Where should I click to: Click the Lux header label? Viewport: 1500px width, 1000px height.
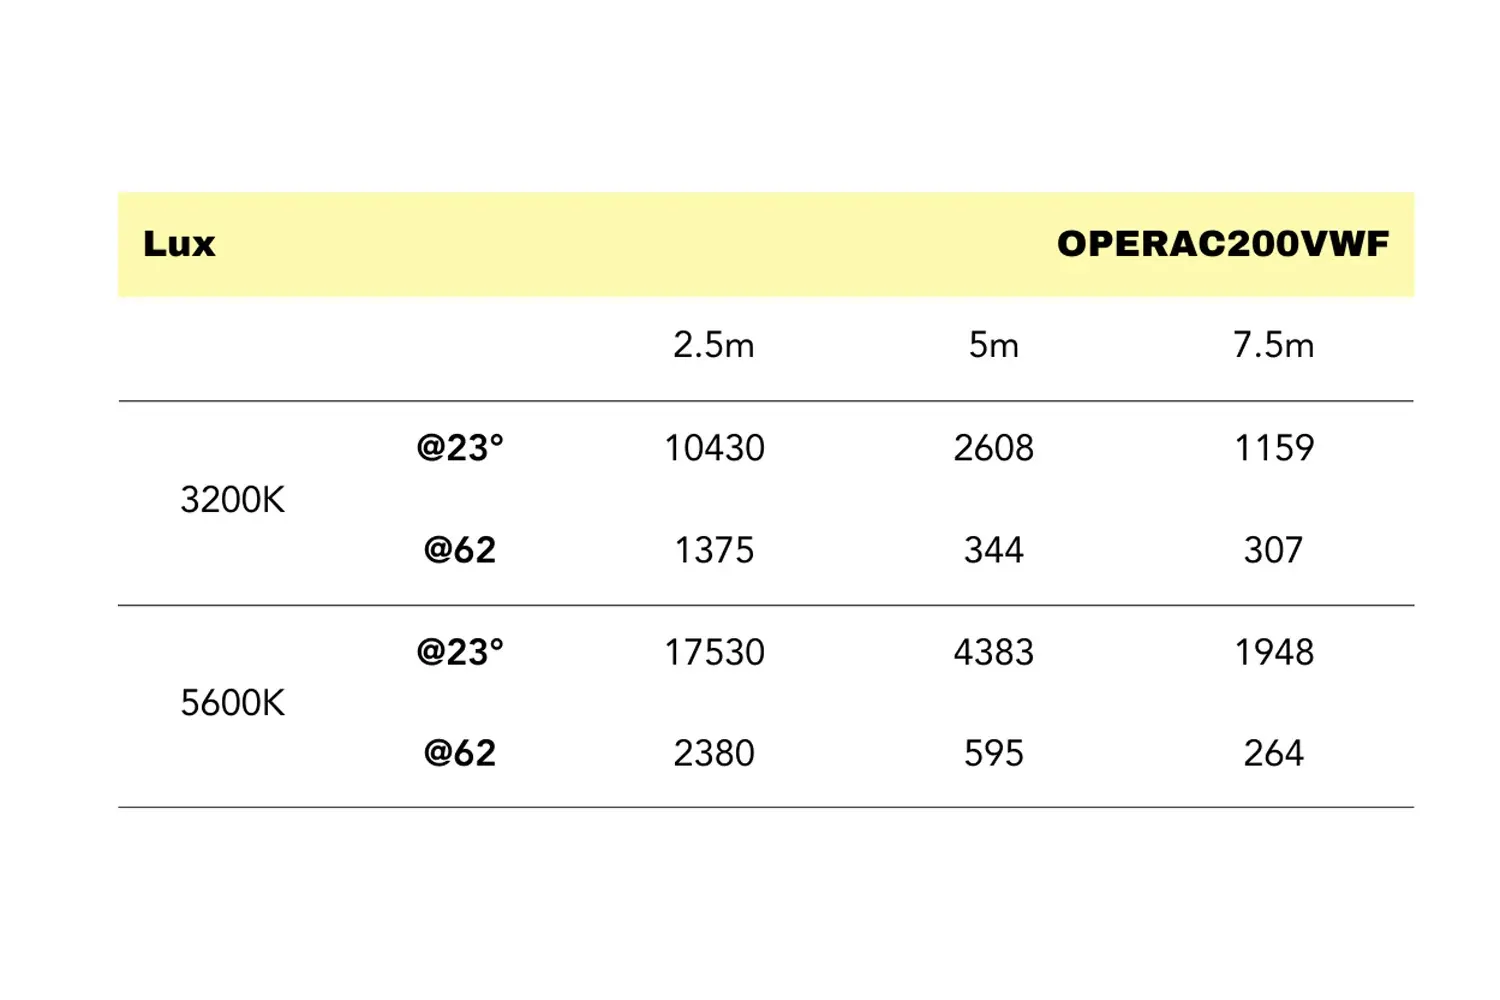point(179,244)
